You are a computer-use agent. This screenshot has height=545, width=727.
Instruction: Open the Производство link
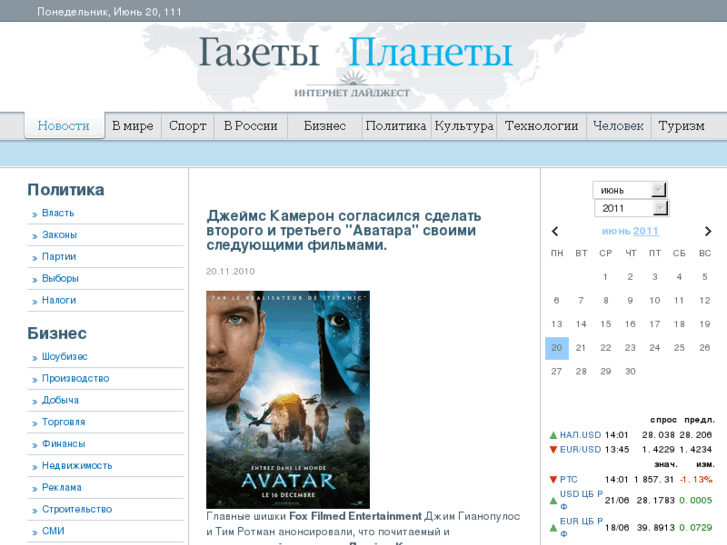click(76, 378)
